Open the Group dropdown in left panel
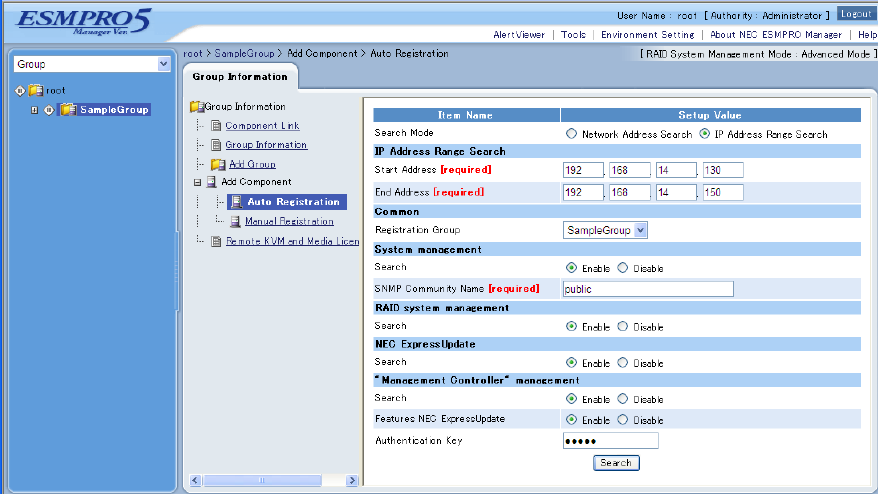 pyautogui.click(x=164, y=64)
